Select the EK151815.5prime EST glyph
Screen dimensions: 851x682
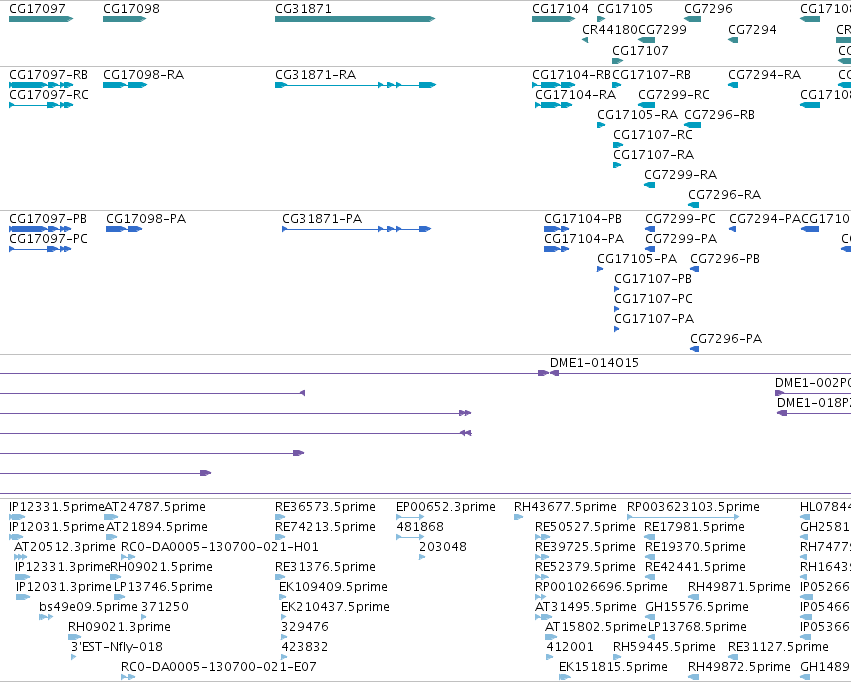pos(565,677)
